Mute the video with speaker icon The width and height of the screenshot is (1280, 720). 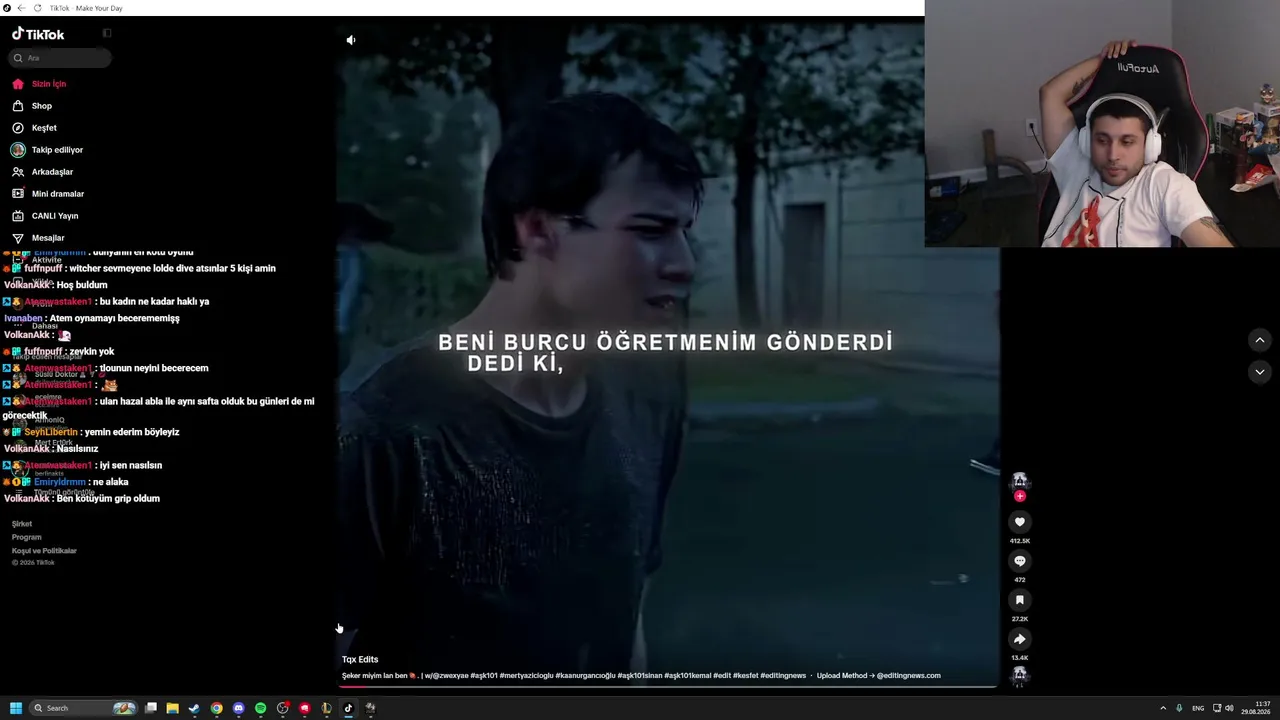click(350, 40)
